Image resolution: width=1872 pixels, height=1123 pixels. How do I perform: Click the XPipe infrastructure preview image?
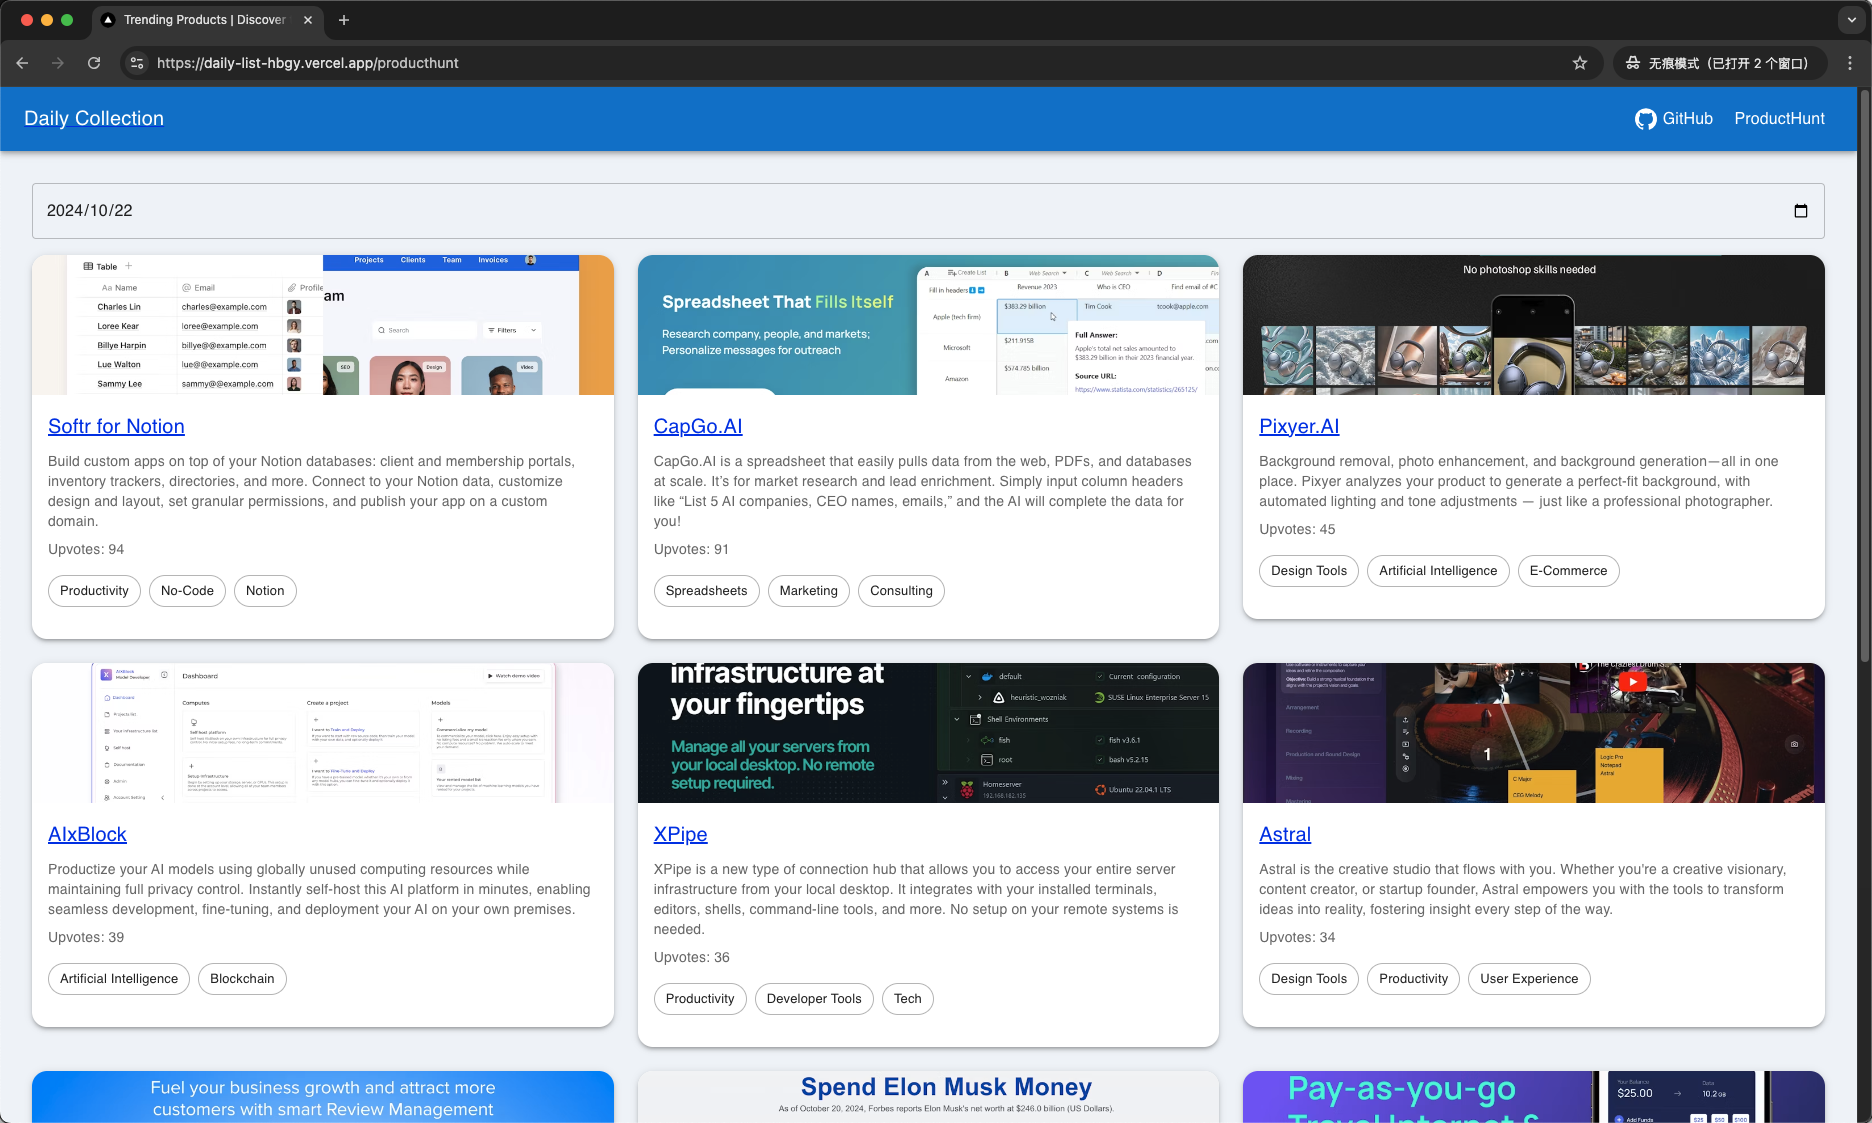(x=928, y=733)
